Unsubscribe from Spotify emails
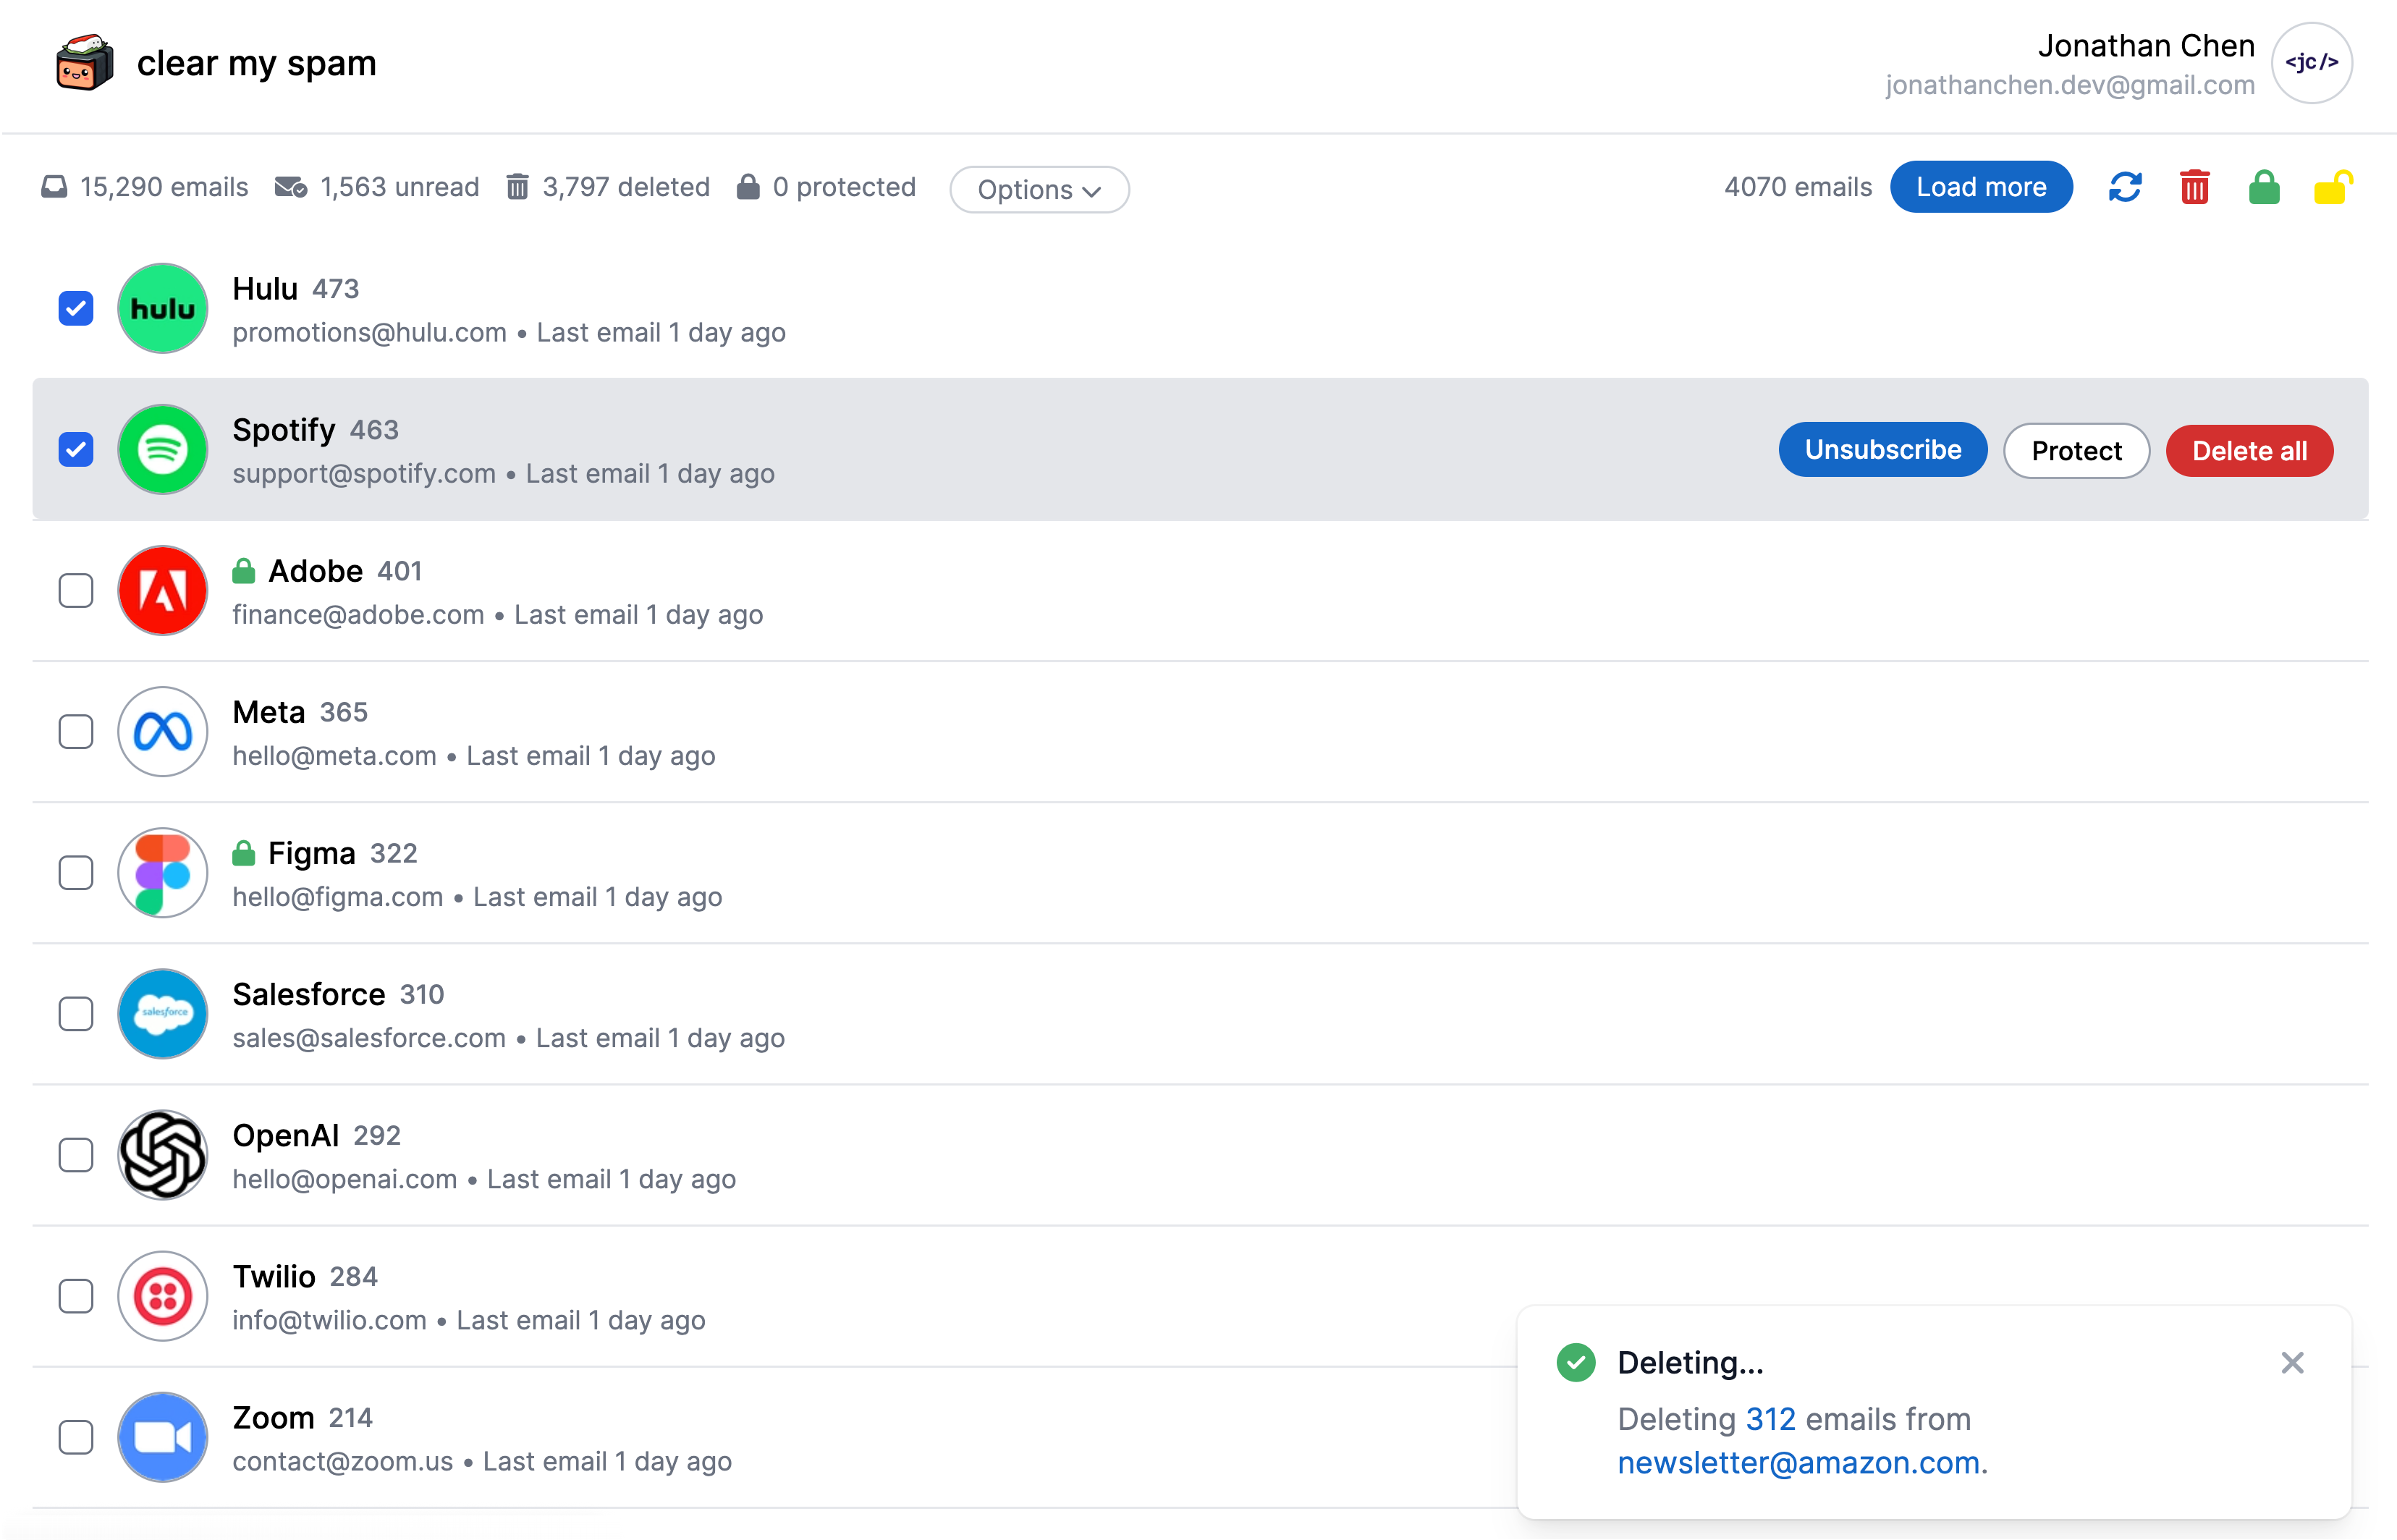Image resolution: width=2397 pixels, height=1540 pixels. pyautogui.click(x=1882, y=450)
